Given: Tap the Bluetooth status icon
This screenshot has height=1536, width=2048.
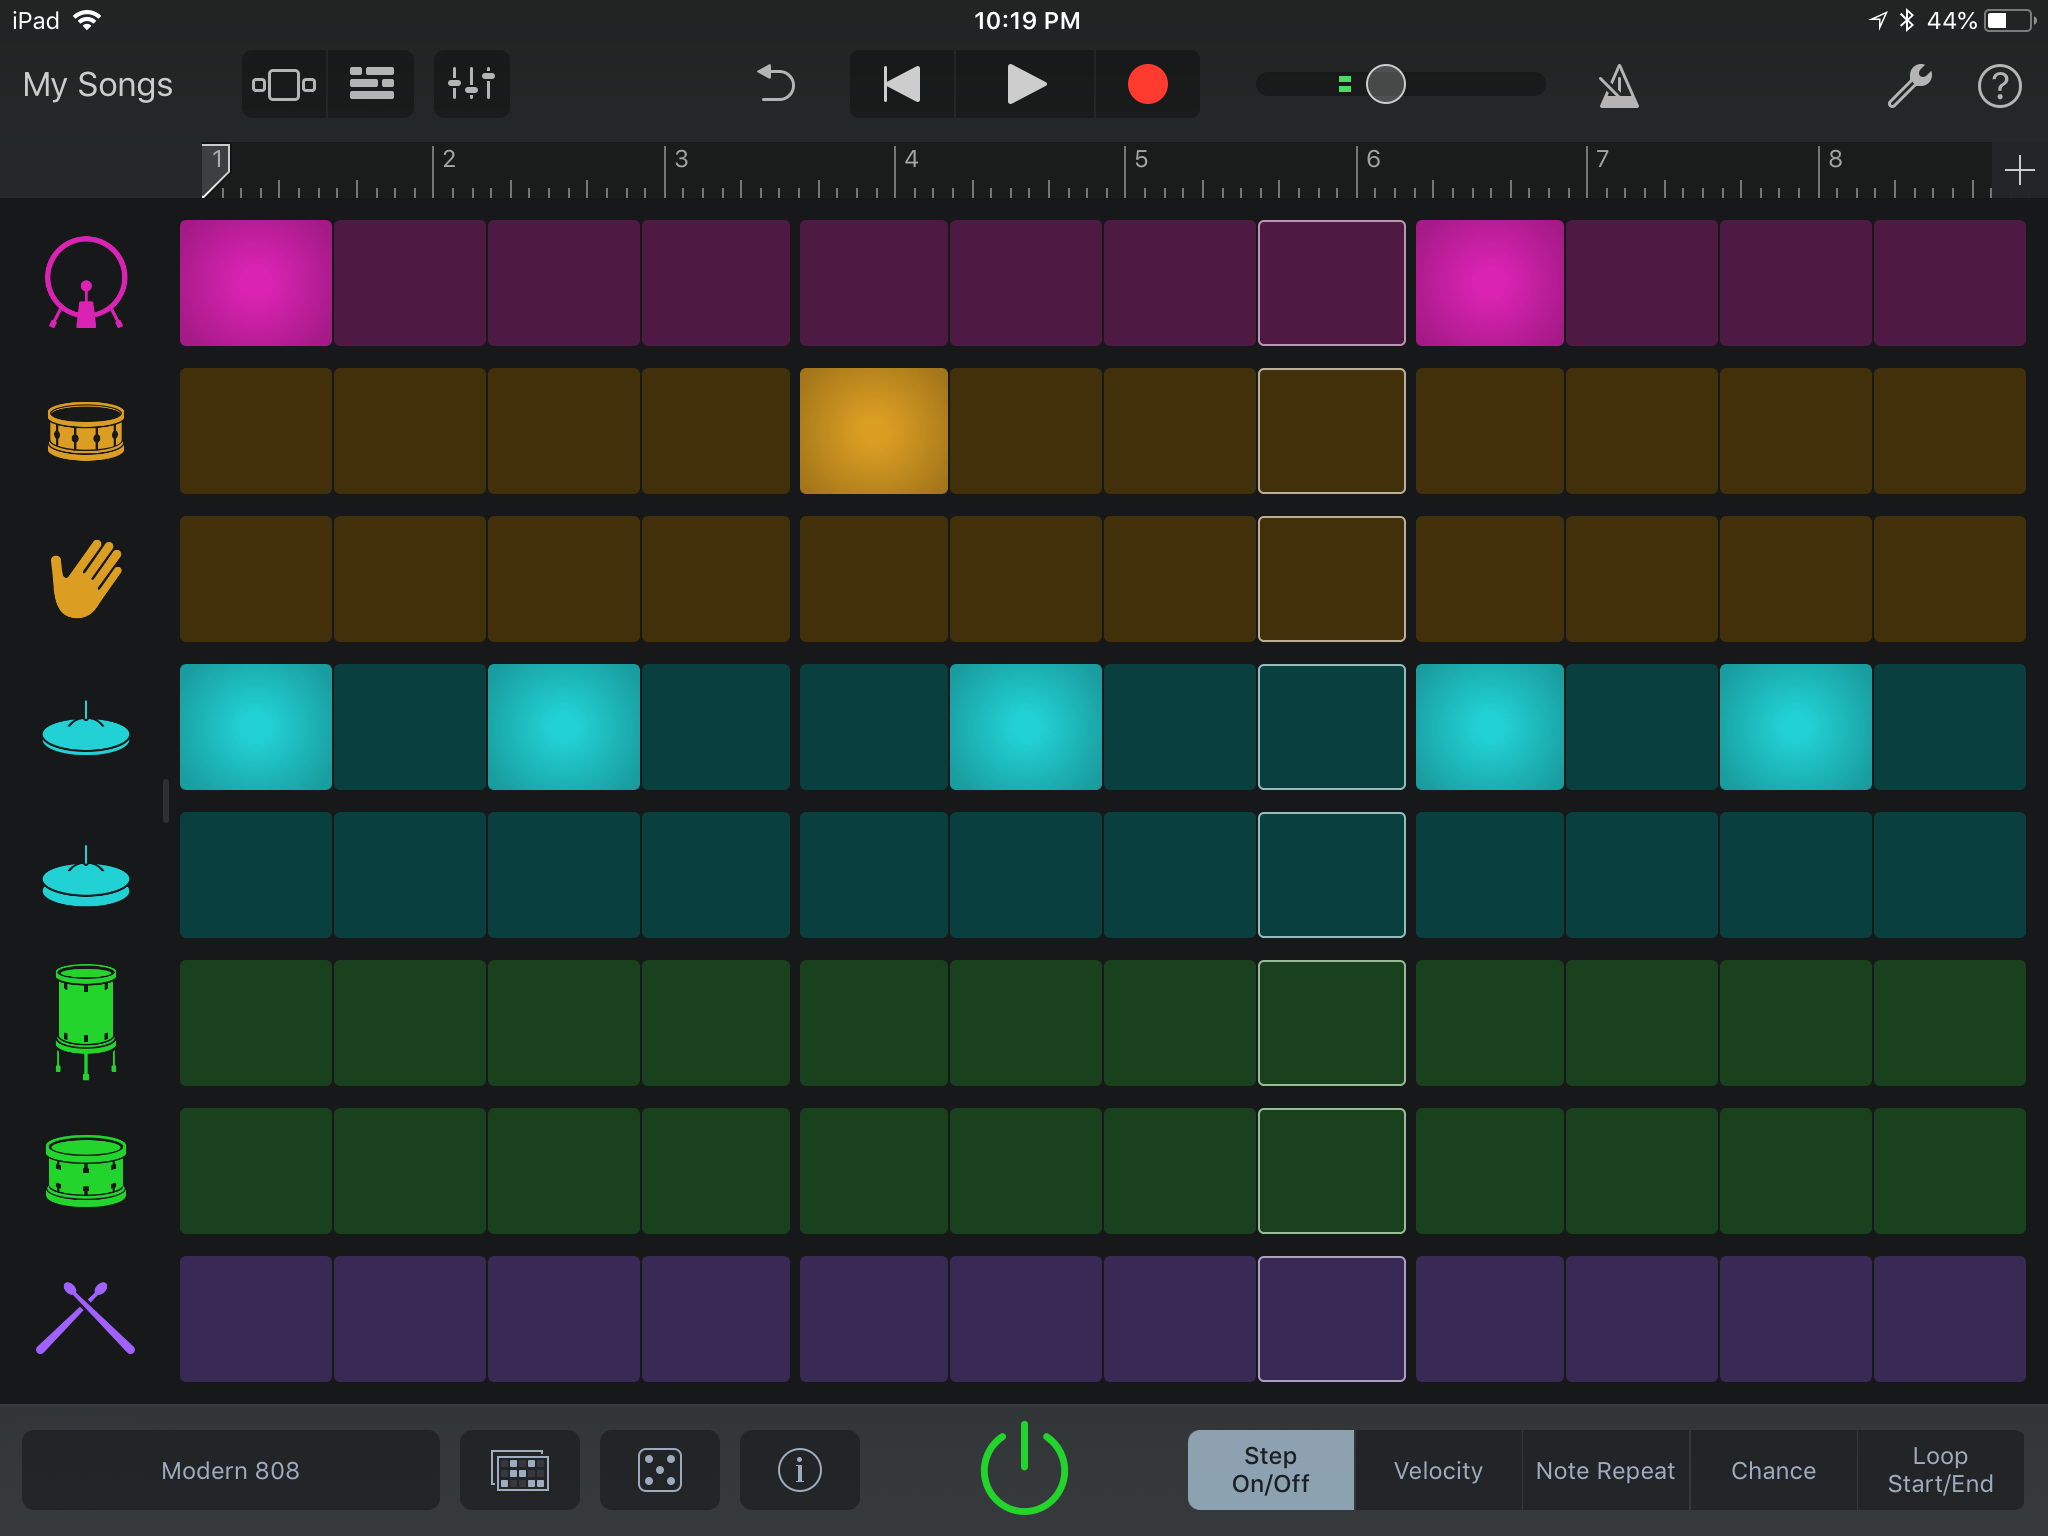Looking at the screenshot, I should click(1906, 21).
